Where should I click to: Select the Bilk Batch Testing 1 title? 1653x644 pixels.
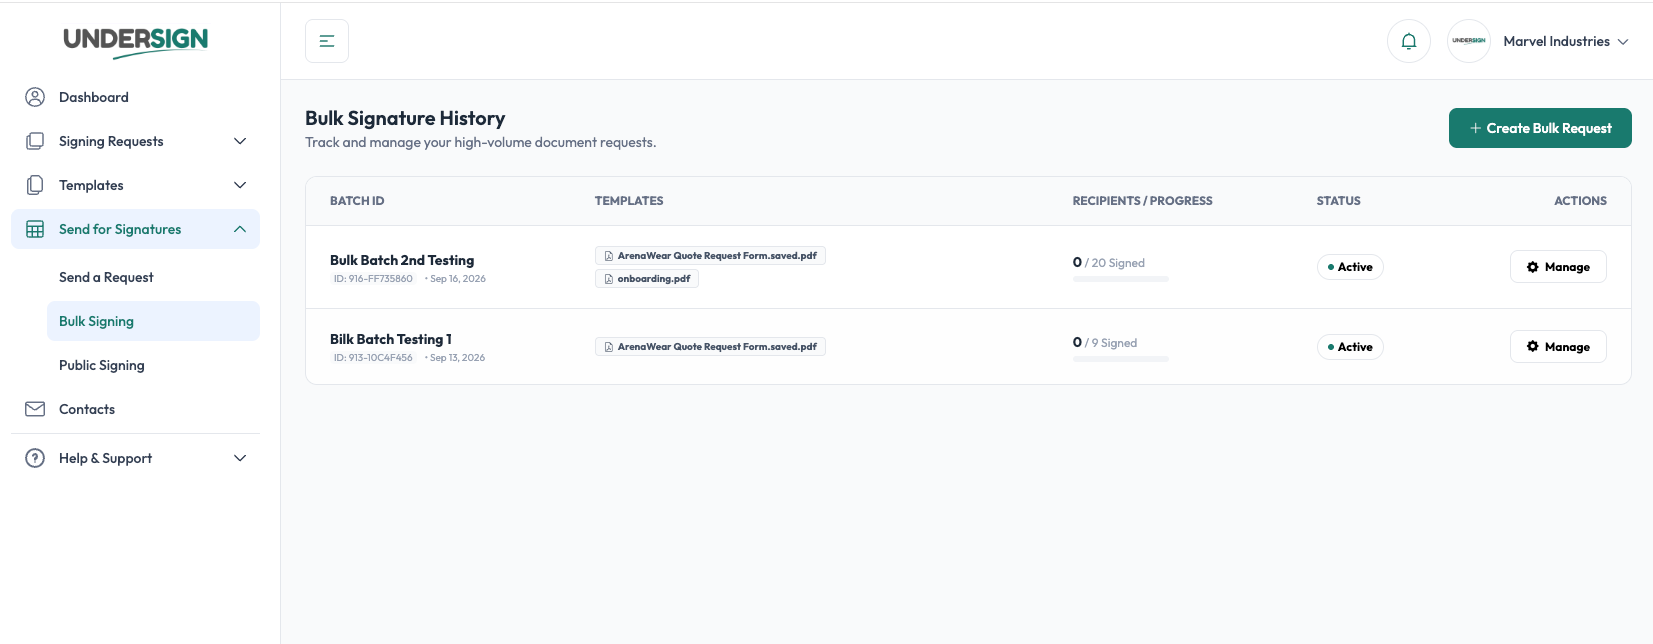[x=391, y=339]
